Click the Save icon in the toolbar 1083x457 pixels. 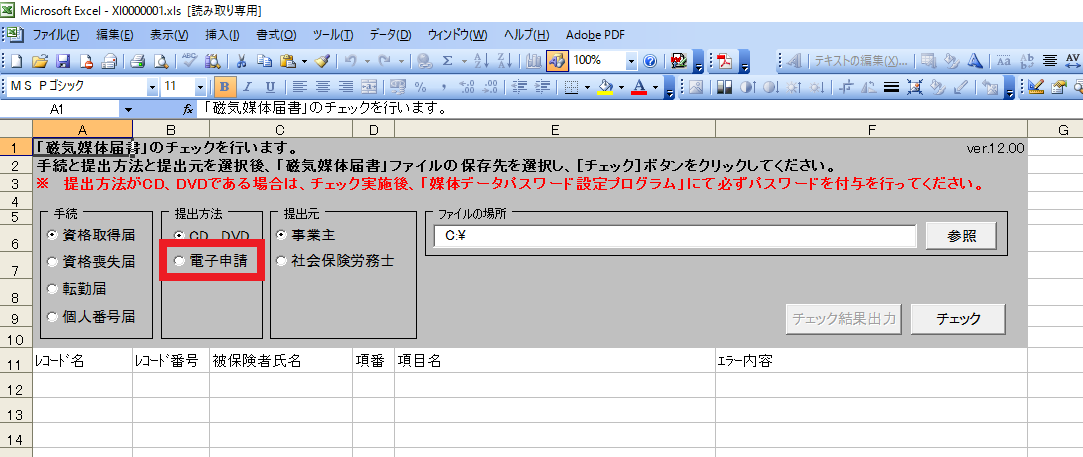(63, 61)
